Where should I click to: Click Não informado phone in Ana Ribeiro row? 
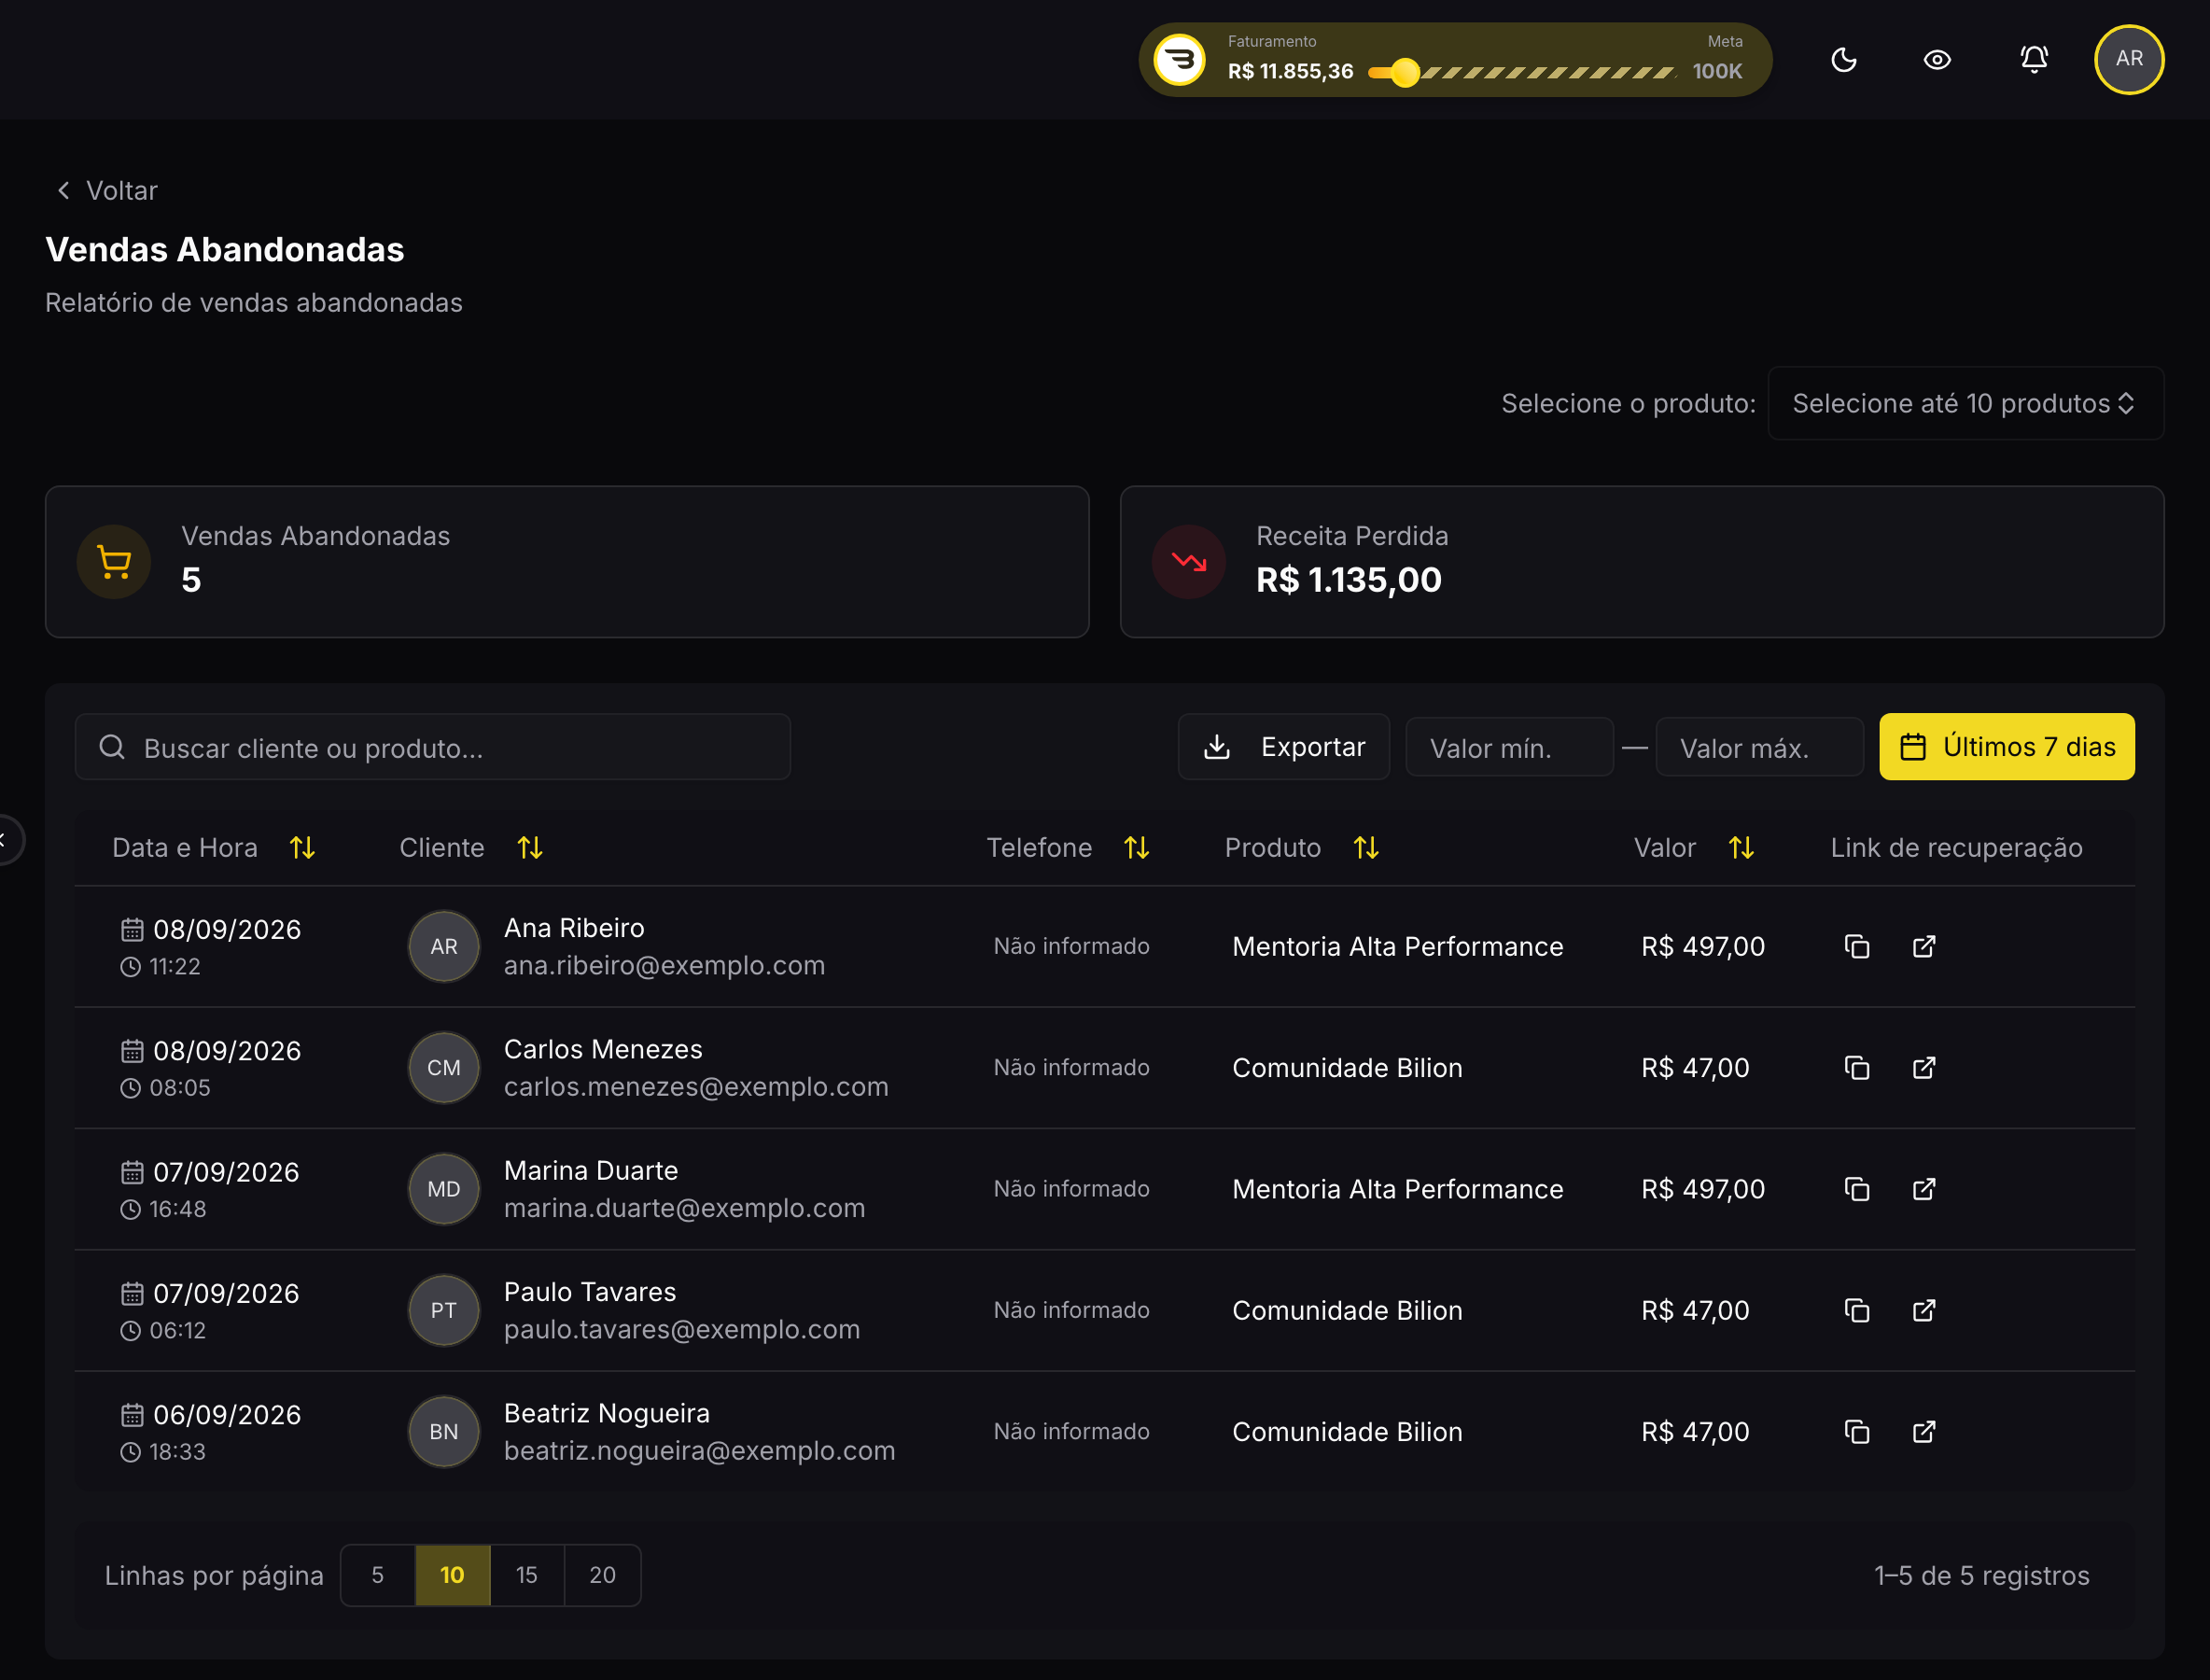1071,946
